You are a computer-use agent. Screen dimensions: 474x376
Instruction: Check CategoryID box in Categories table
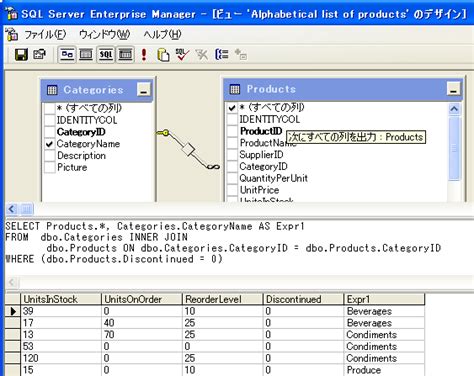pyautogui.click(x=50, y=132)
